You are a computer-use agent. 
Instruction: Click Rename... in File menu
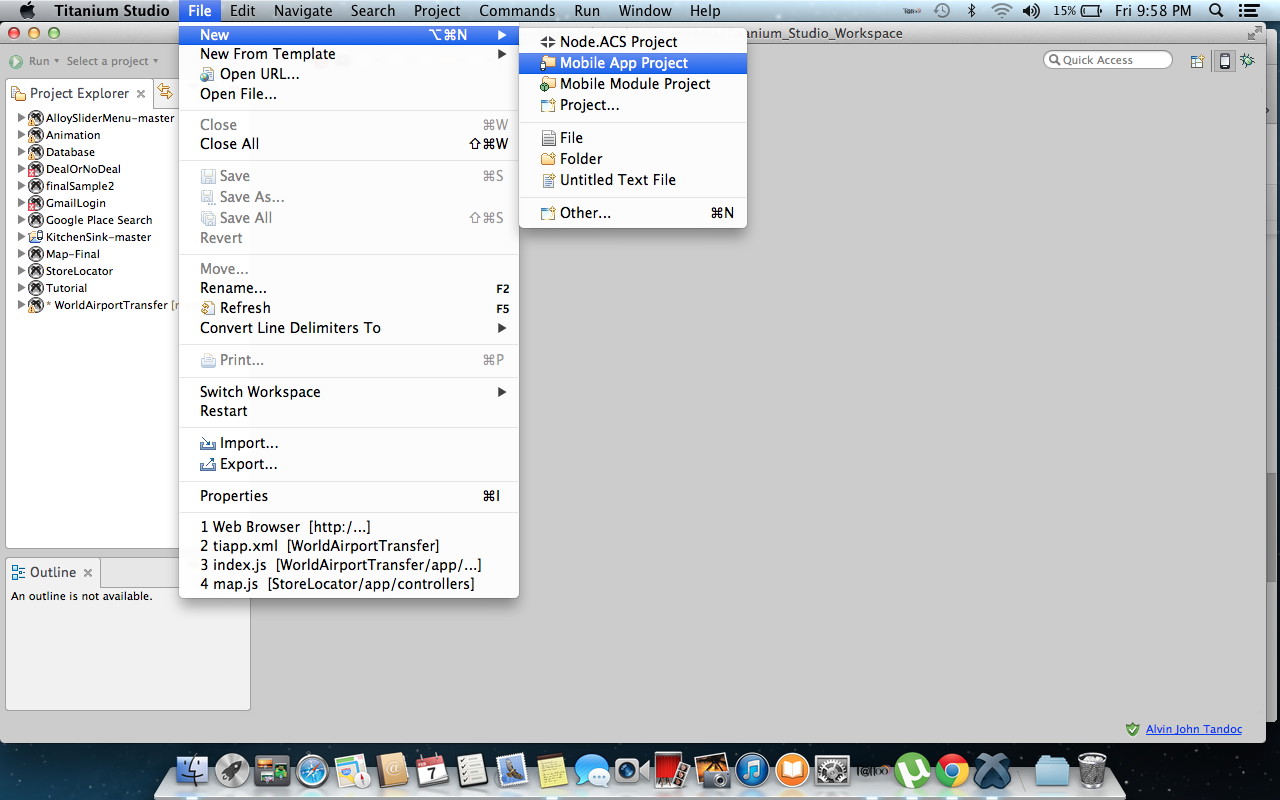tap(348, 288)
